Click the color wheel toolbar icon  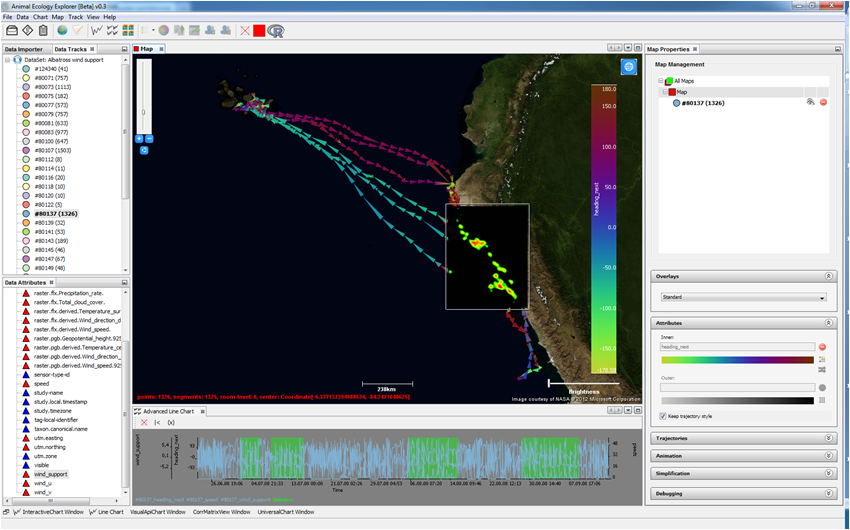pos(164,31)
